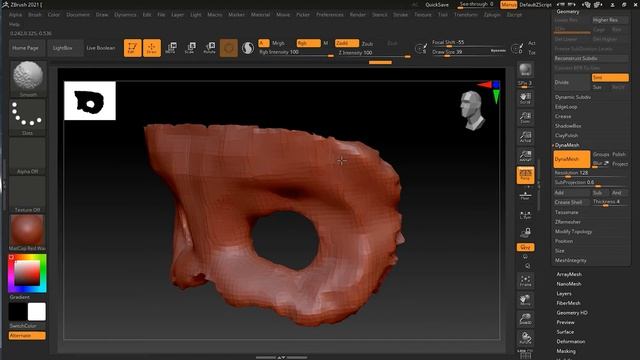The image size is (640, 360).
Task: Adjust the Draw Size slider
Action: pyautogui.click(x=469, y=52)
